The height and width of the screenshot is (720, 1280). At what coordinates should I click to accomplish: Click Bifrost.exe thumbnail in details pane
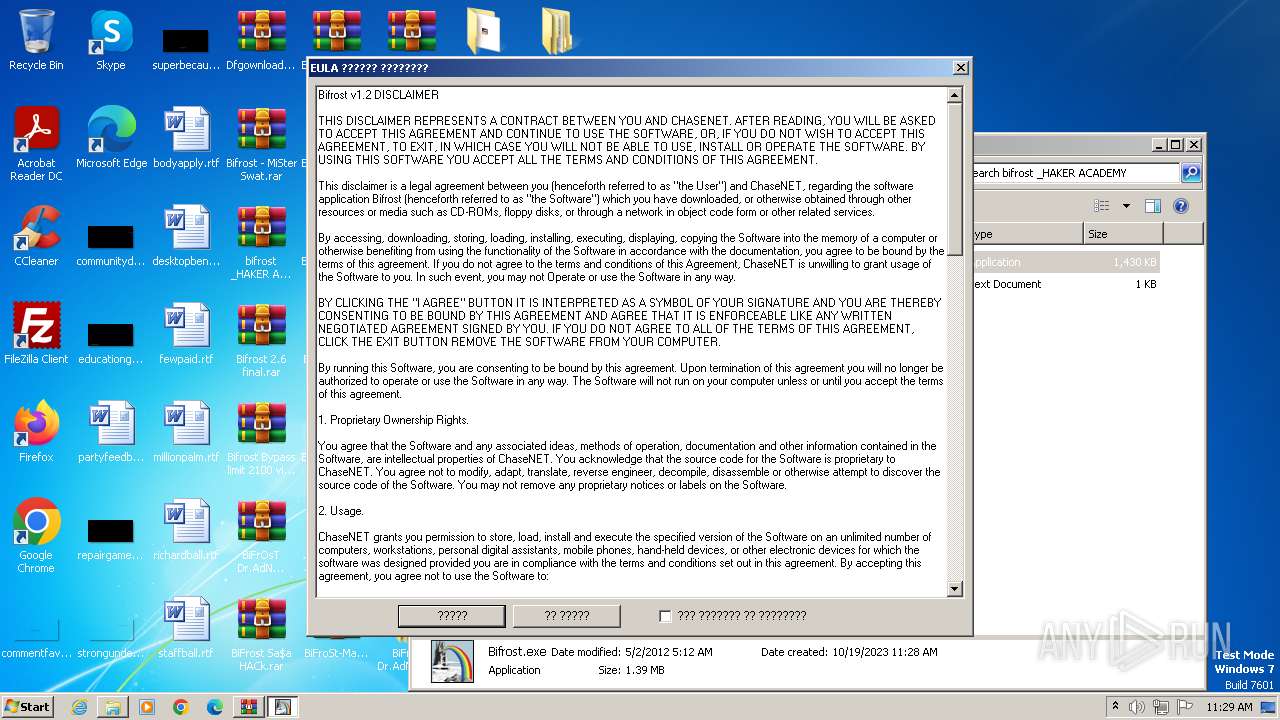click(452, 661)
